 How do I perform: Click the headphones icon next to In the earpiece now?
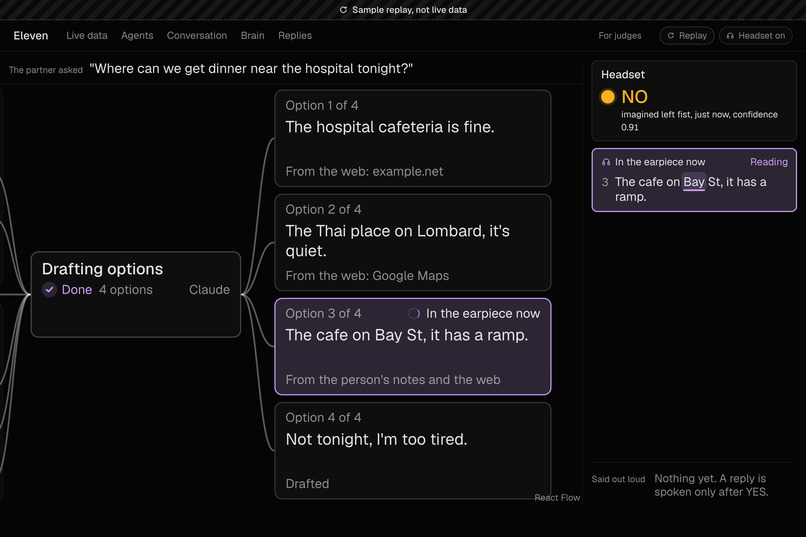pyautogui.click(x=606, y=162)
